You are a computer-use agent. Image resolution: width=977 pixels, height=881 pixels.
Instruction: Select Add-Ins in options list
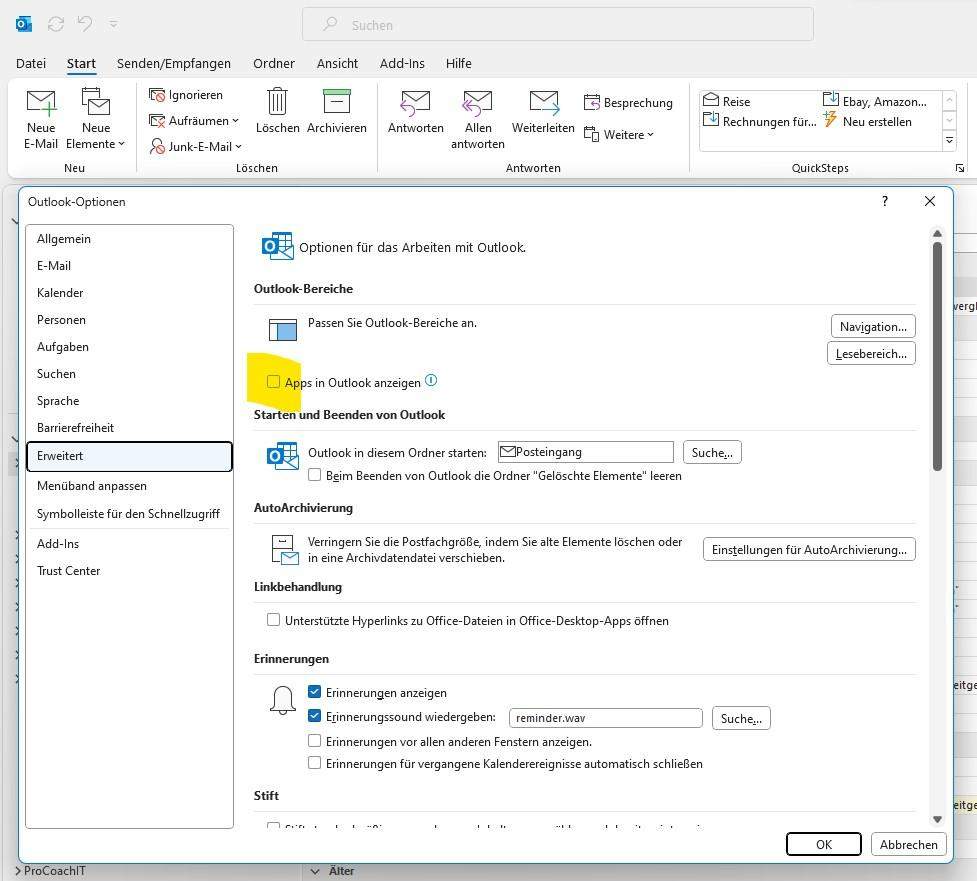pyautogui.click(x=130, y=544)
